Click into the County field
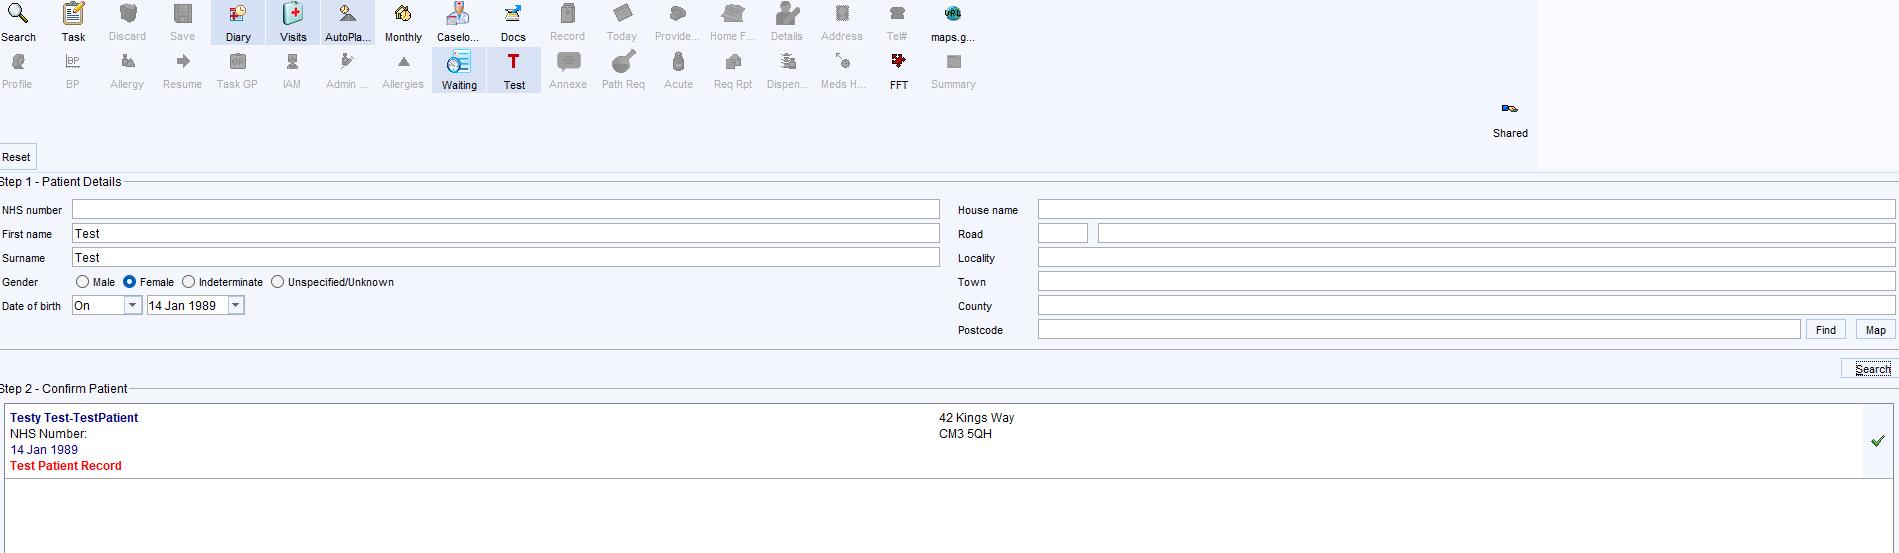The width and height of the screenshot is (1899, 553). click(x=1466, y=305)
